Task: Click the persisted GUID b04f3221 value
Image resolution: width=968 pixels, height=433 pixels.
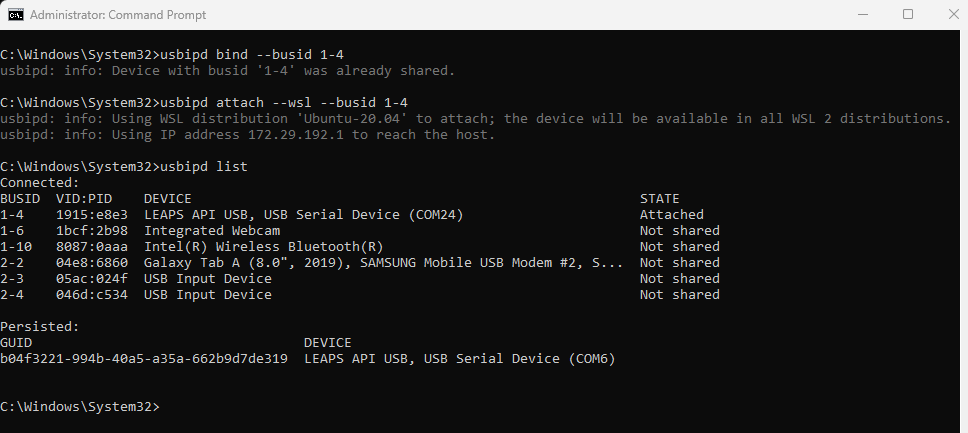Action: click(x=144, y=358)
